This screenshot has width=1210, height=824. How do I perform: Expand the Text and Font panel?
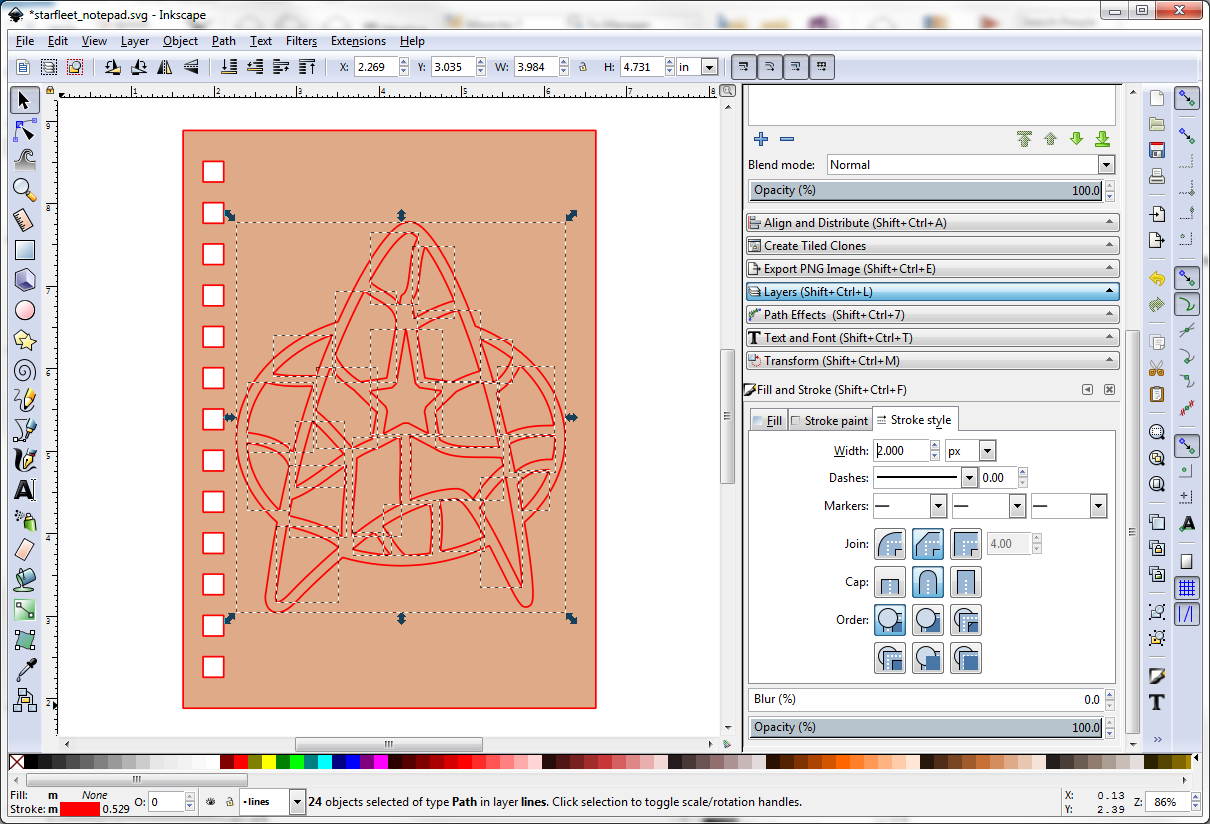click(x=933, y=338)
